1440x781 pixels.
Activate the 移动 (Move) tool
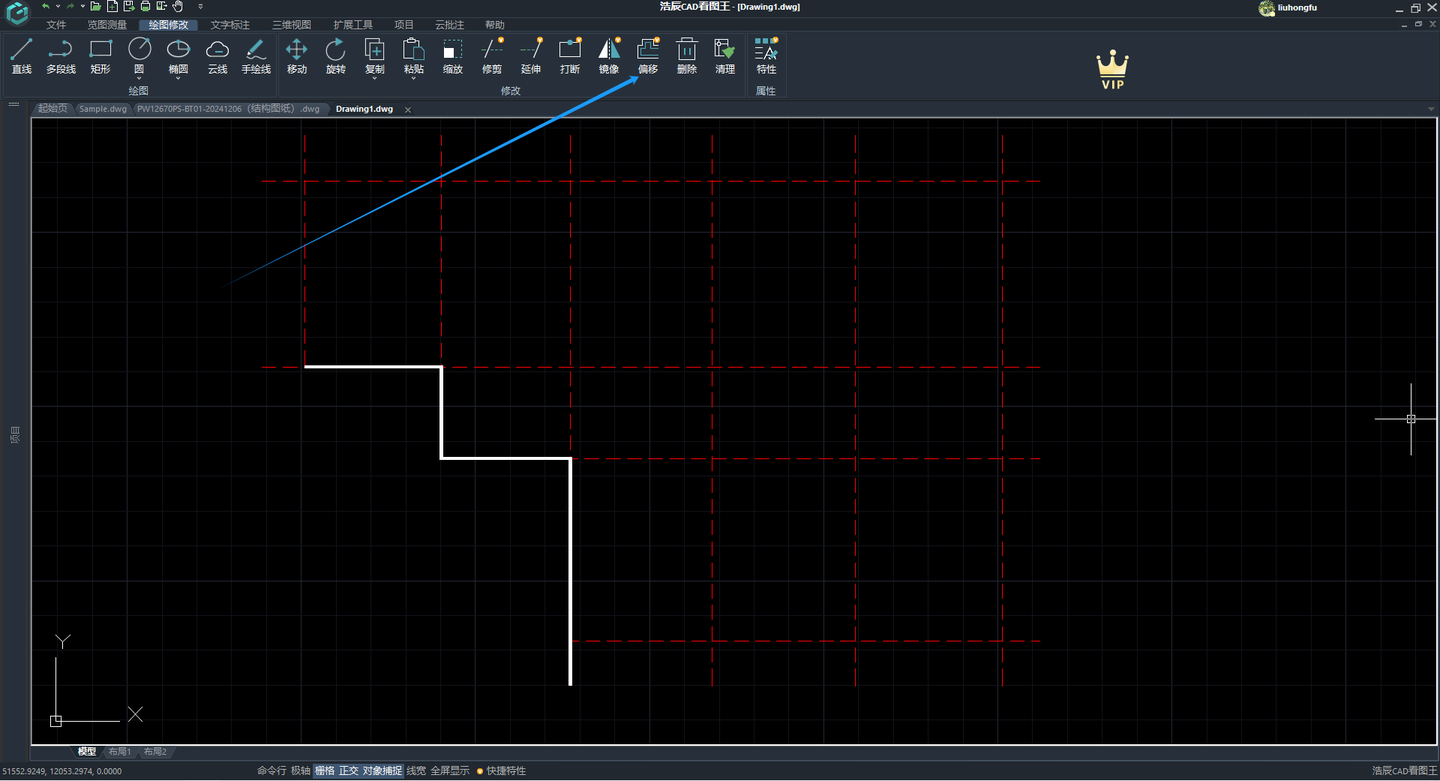coord(297,56)
